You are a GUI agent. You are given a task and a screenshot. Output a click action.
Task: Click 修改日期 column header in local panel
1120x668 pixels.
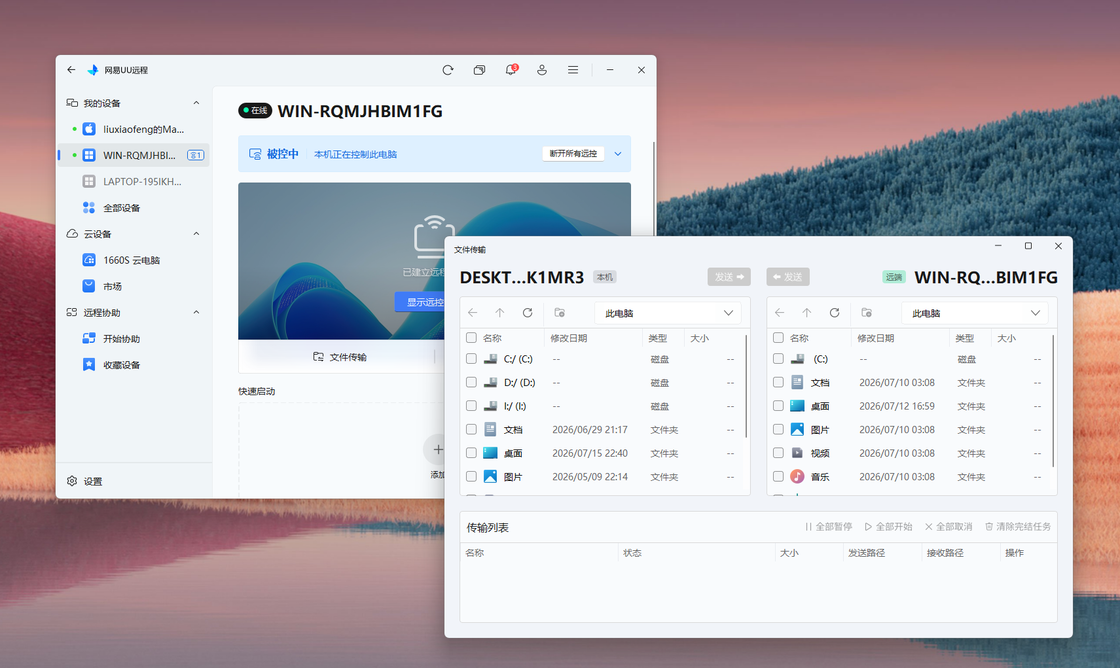569,338
